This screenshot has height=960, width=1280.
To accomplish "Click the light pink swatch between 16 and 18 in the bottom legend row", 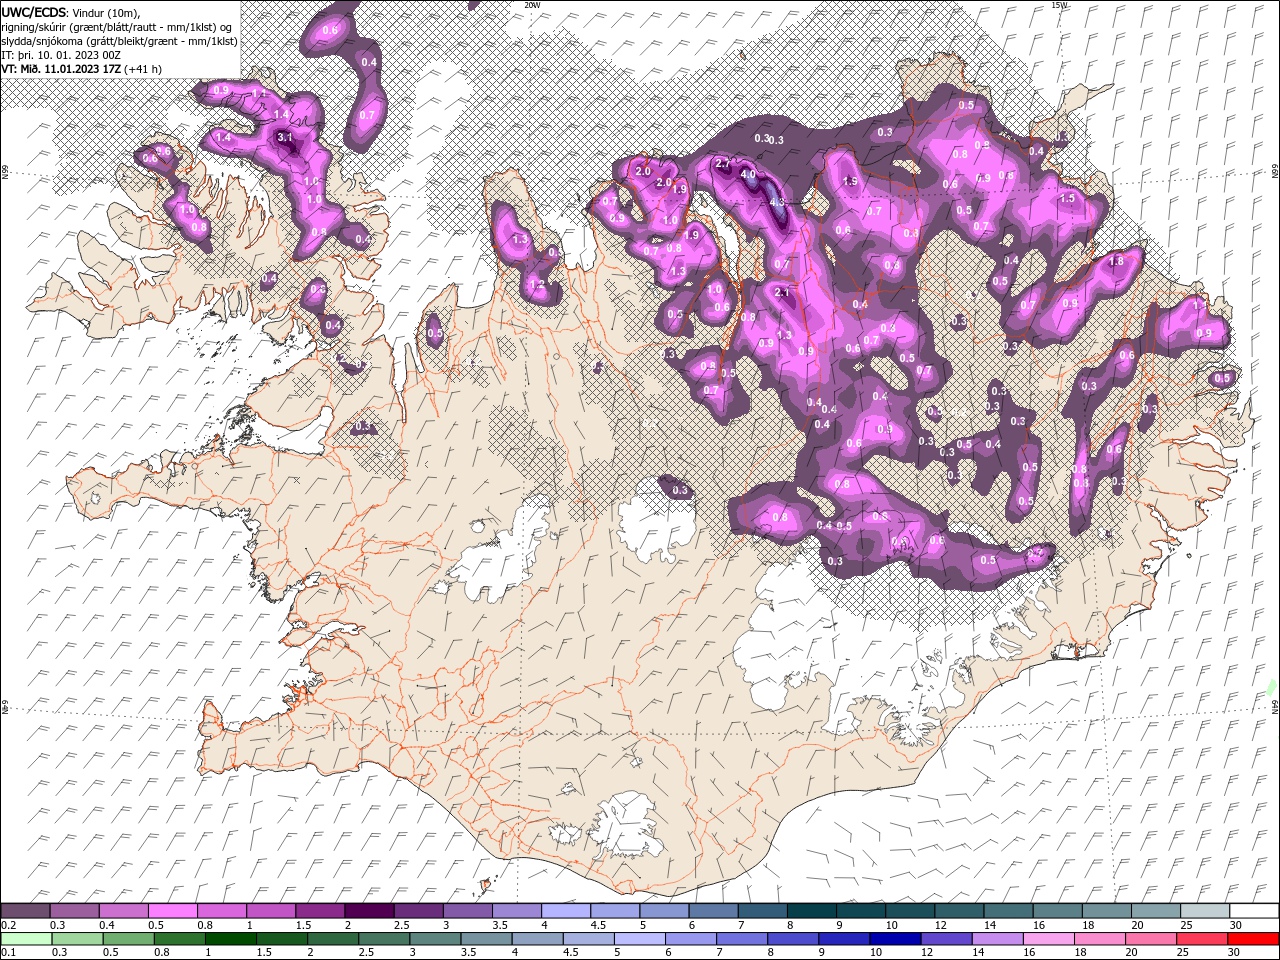I will pos(1049,939).
